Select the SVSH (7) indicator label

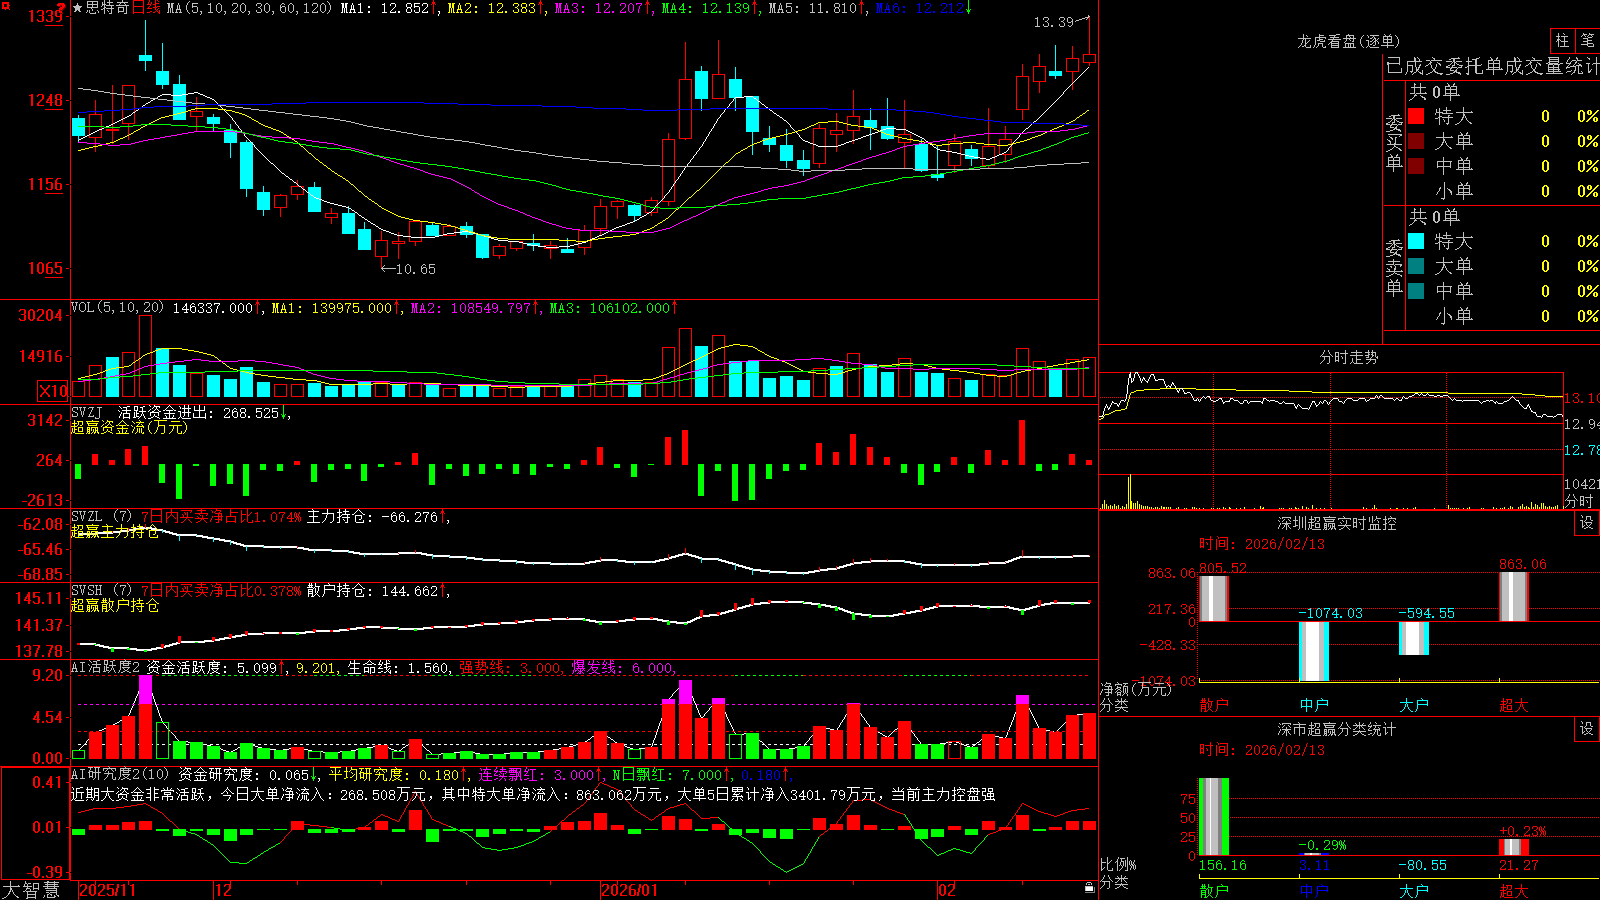[101, 591]
